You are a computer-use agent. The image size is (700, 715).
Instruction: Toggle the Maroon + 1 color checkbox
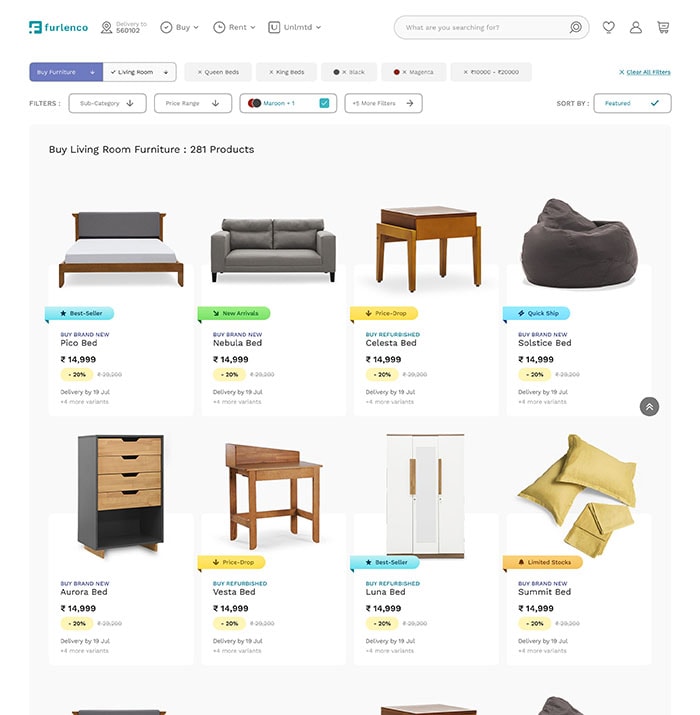point(324,104)
